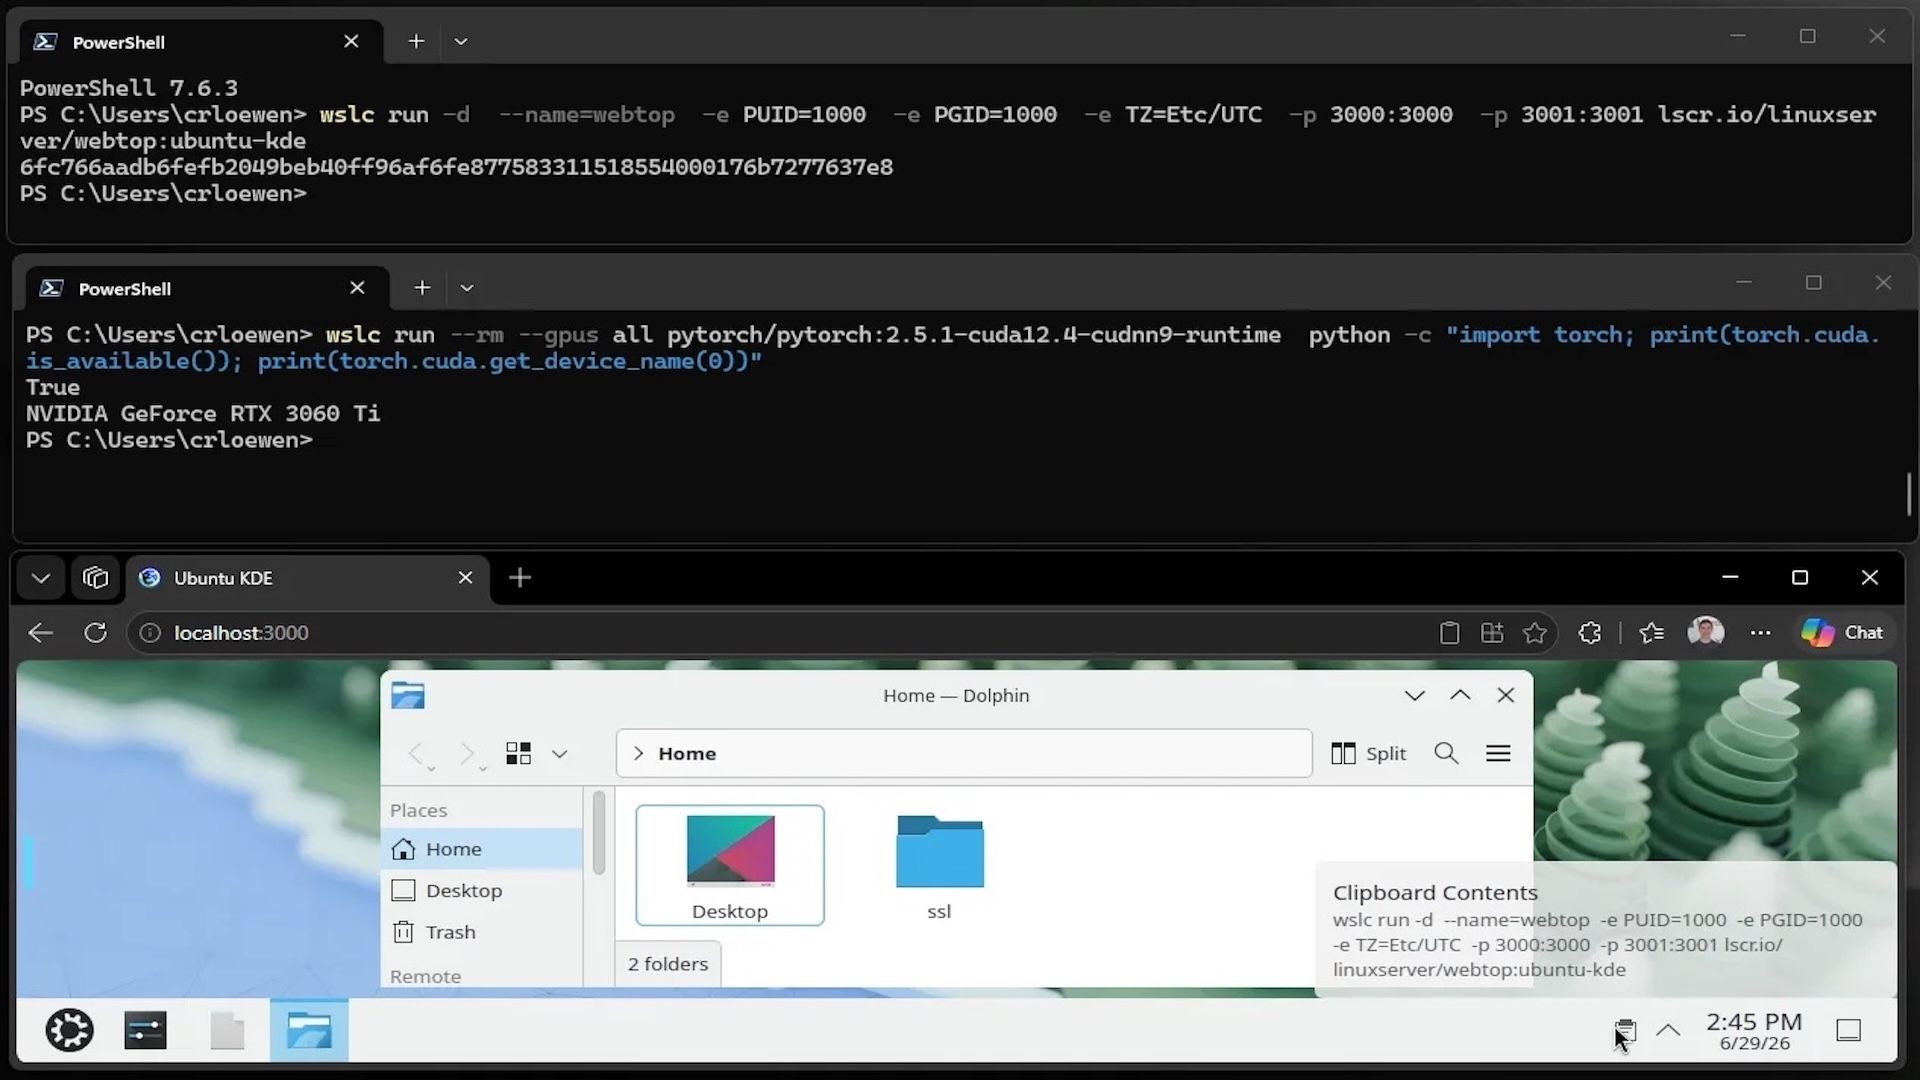This screenshot has width=1920, height=1080.
Task: Select the Ubuntu KDE browser tab
Action: (308, 578)
